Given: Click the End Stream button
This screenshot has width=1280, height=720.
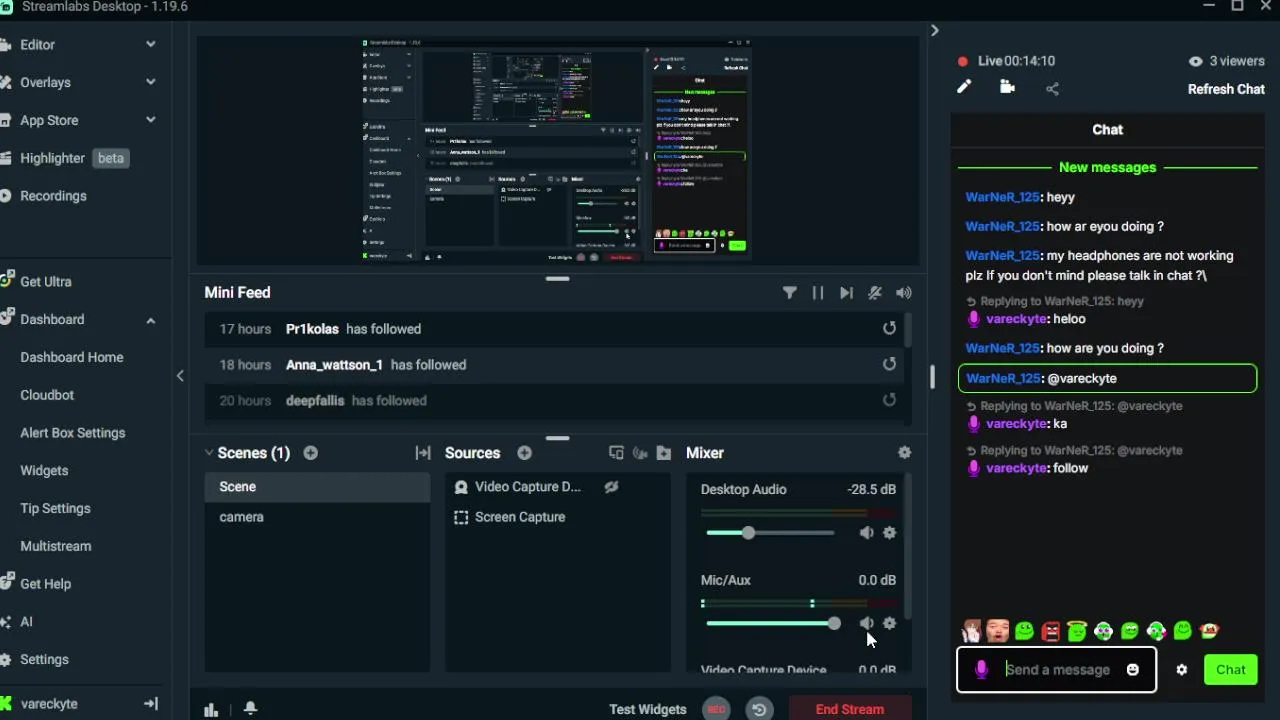Looking at the screenshot, I should (850, 710).
